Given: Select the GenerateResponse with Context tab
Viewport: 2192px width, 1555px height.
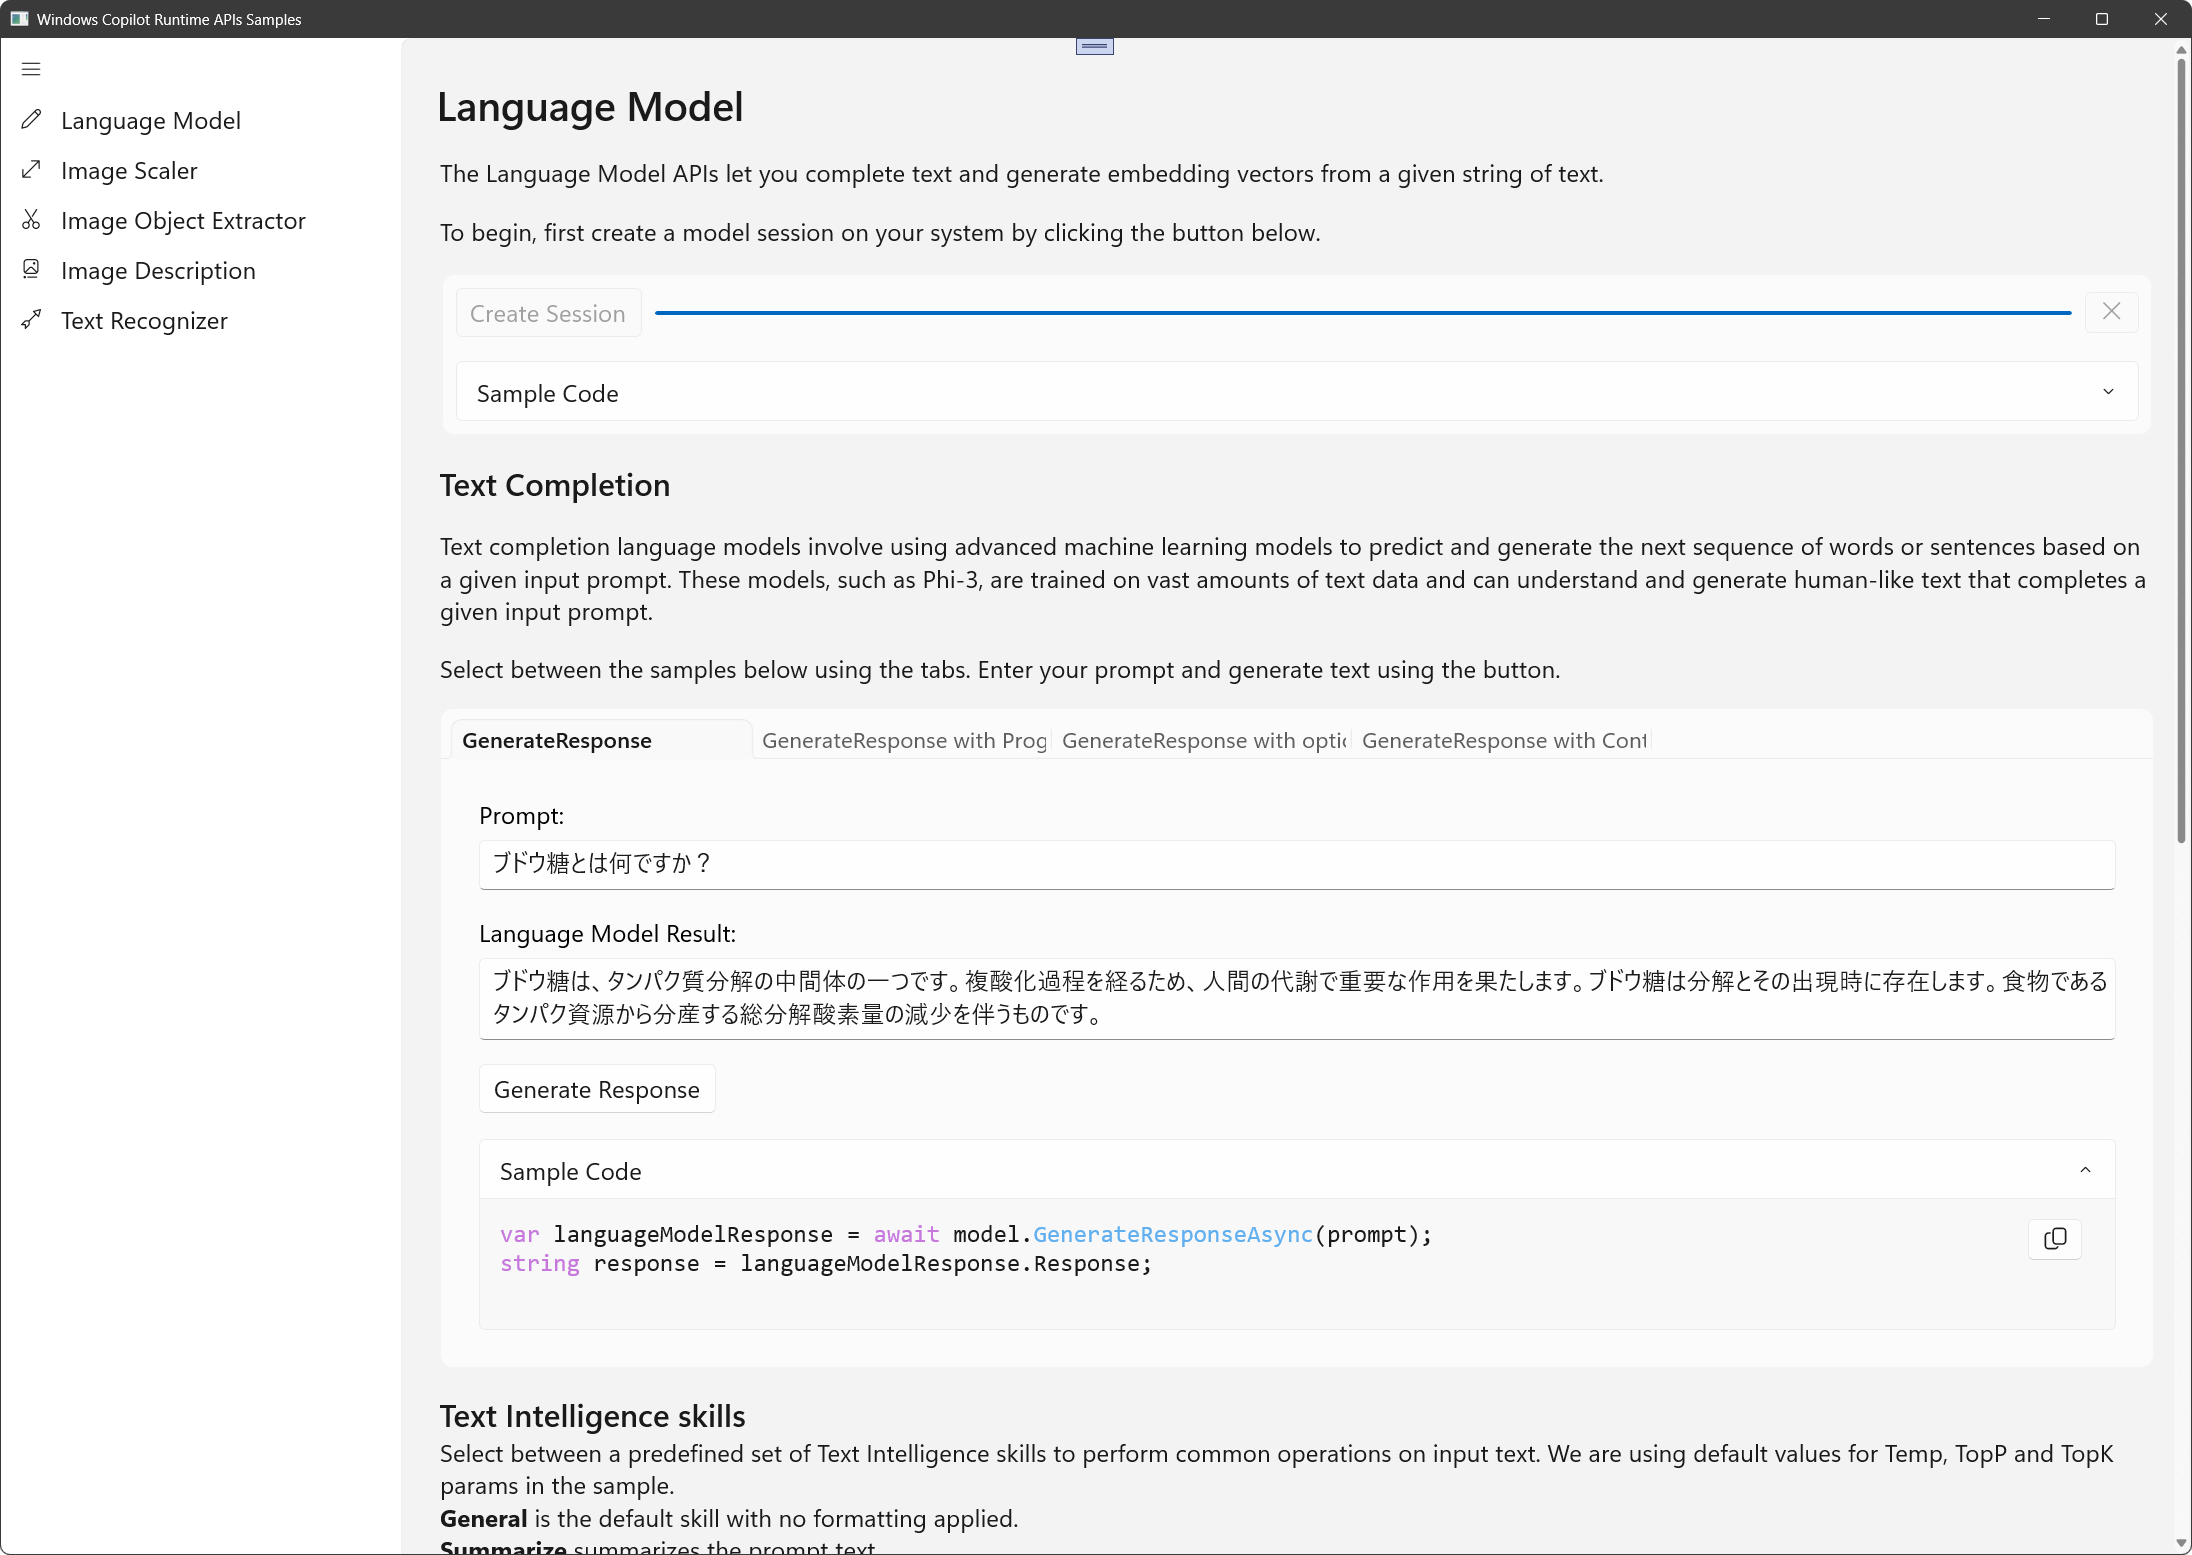Looking at the screenshot, I should click(x=1503, y=741).
